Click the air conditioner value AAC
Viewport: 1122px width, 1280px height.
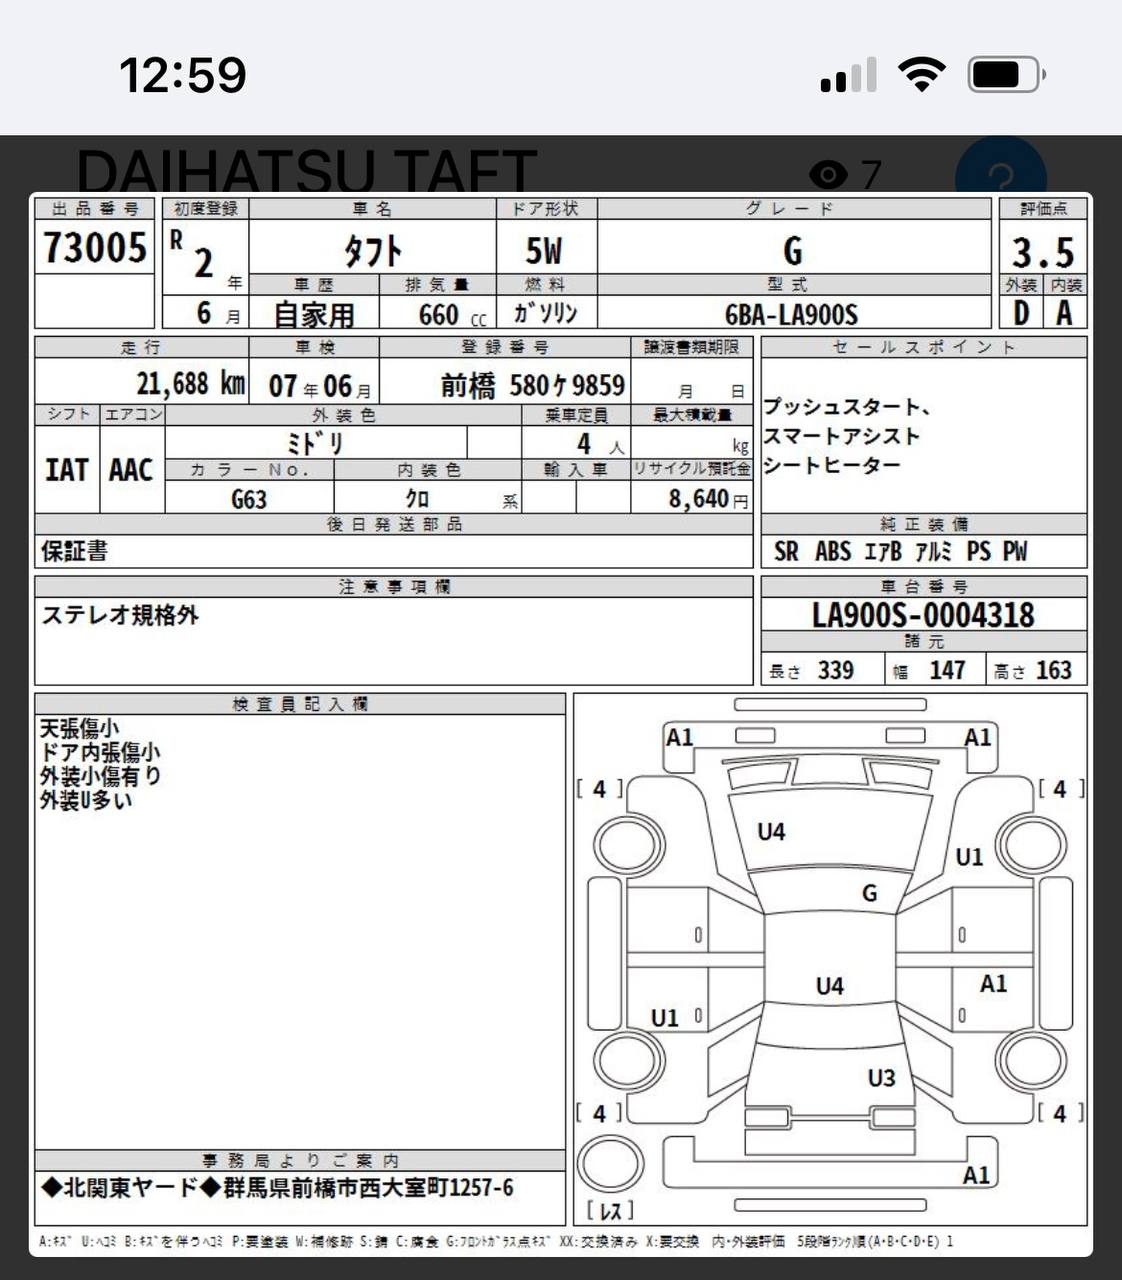click(x=131, y=469)
